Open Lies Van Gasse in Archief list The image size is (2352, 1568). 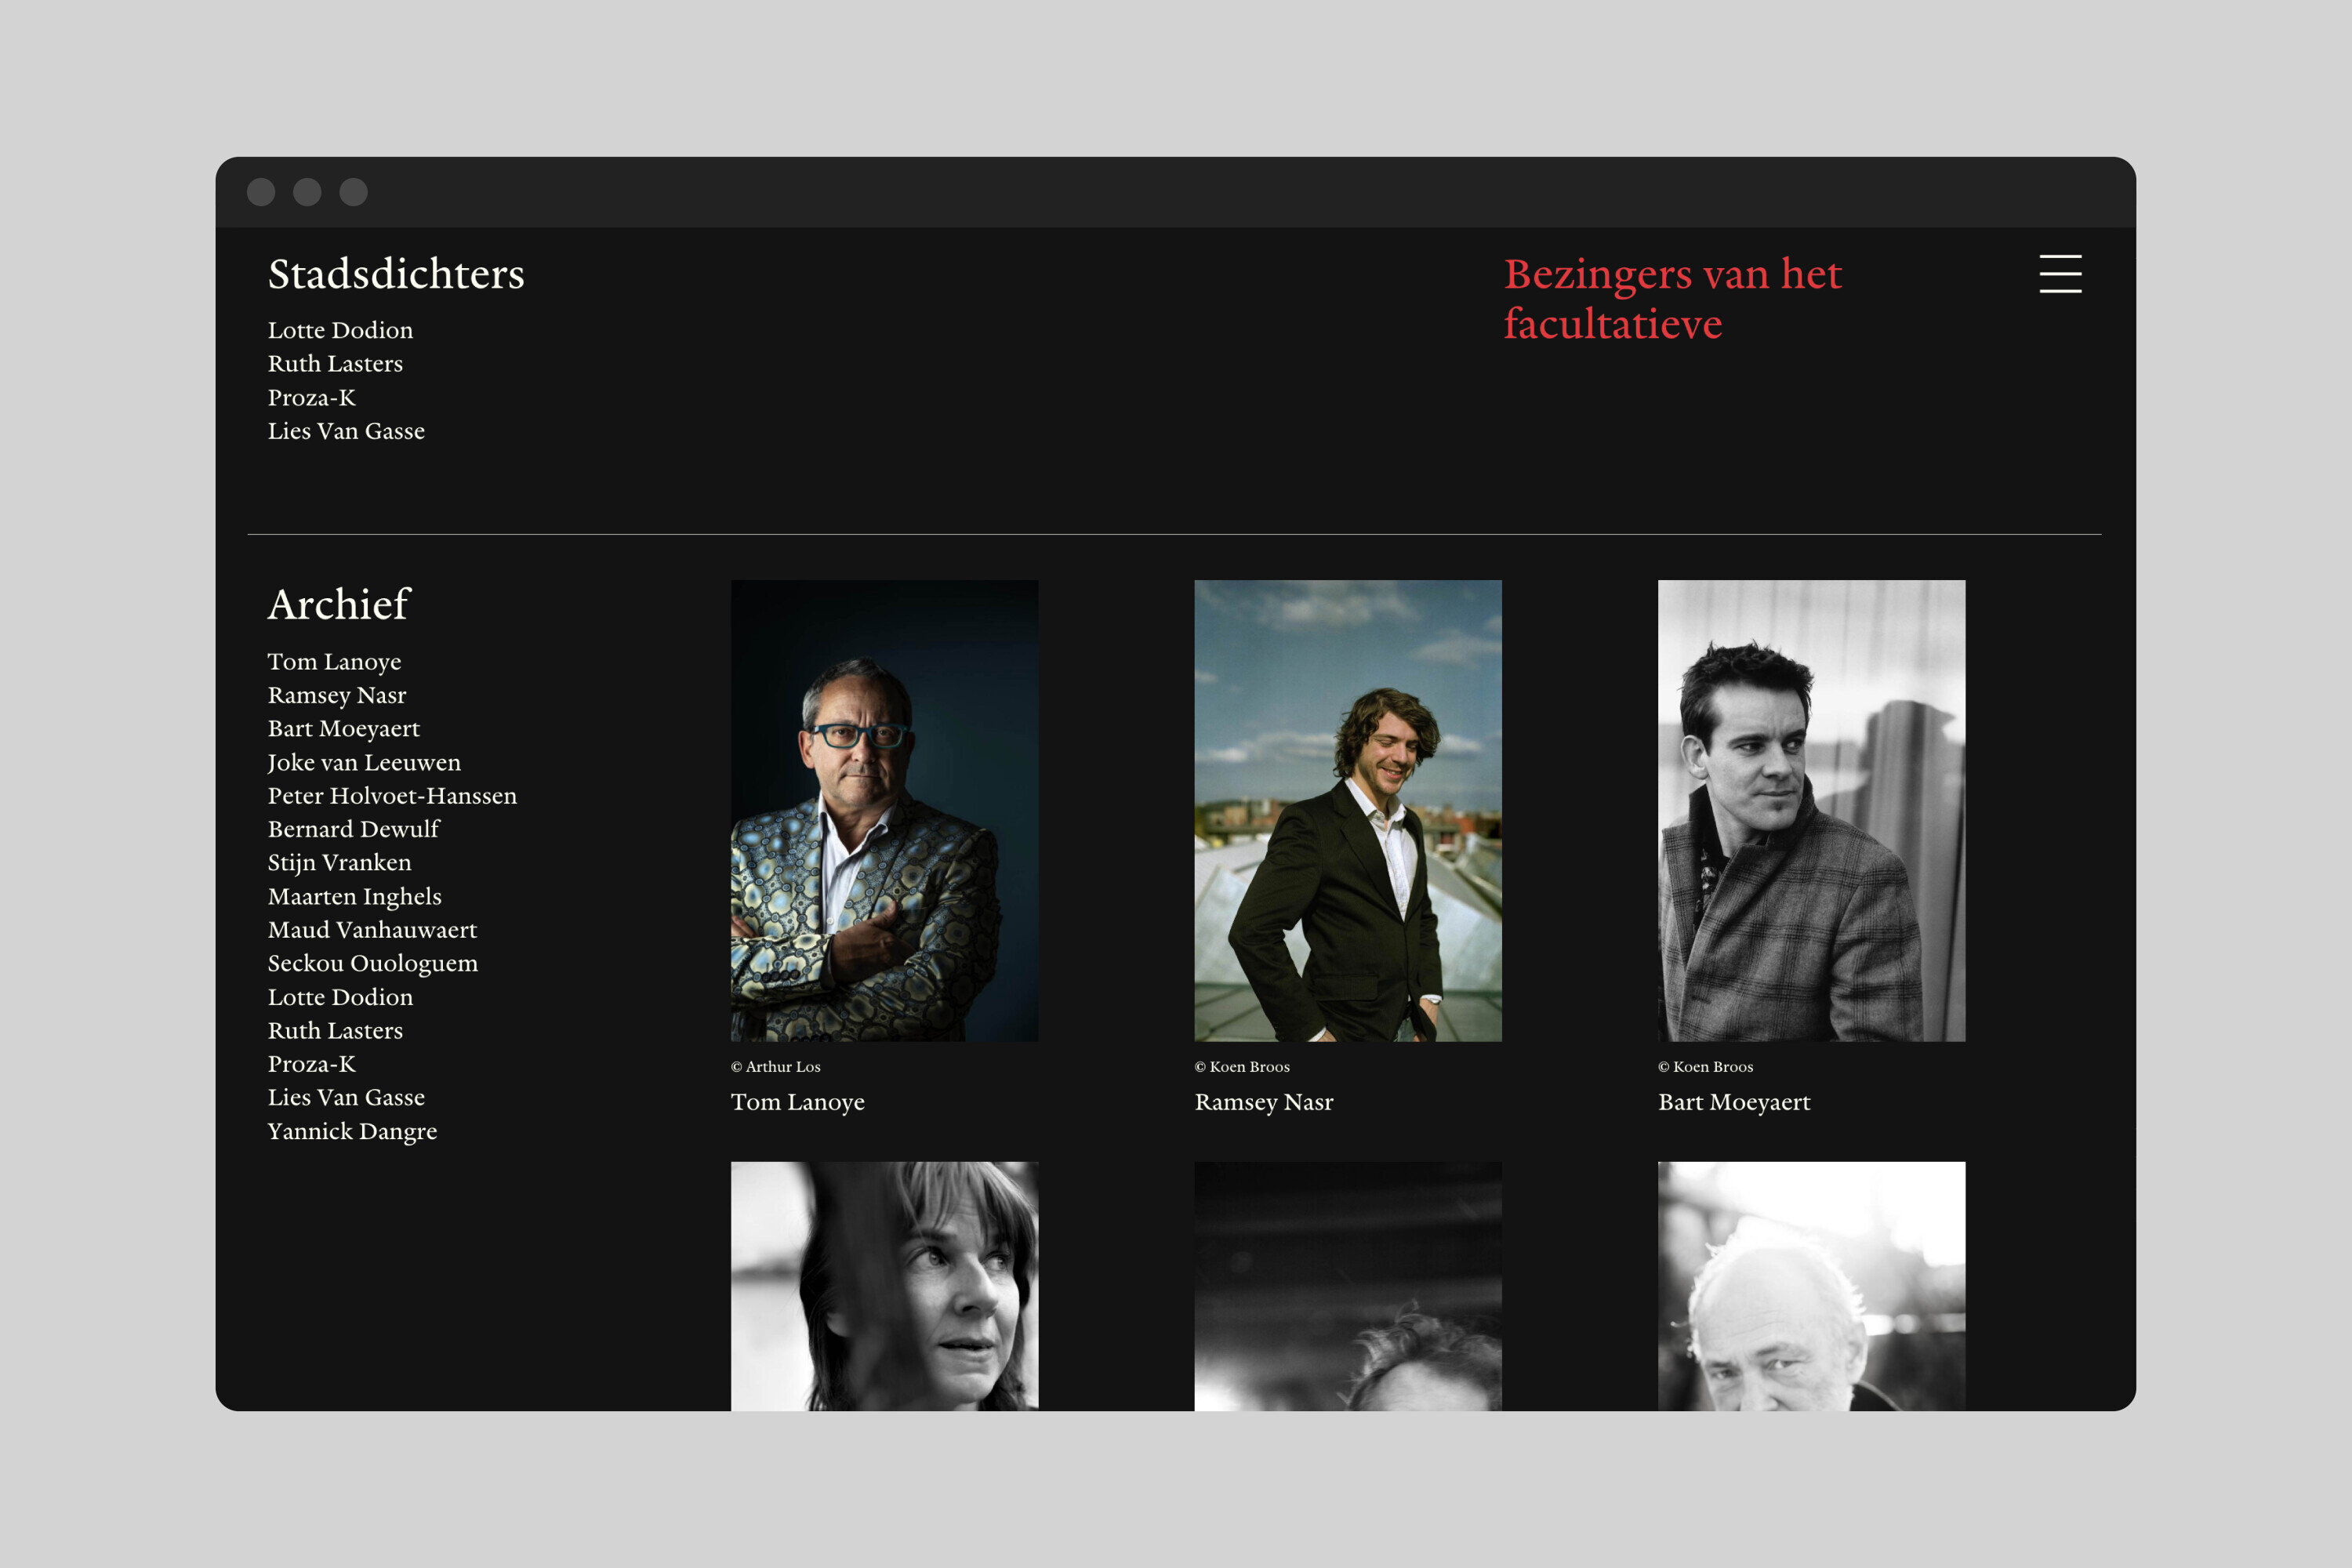[346, 1098]
